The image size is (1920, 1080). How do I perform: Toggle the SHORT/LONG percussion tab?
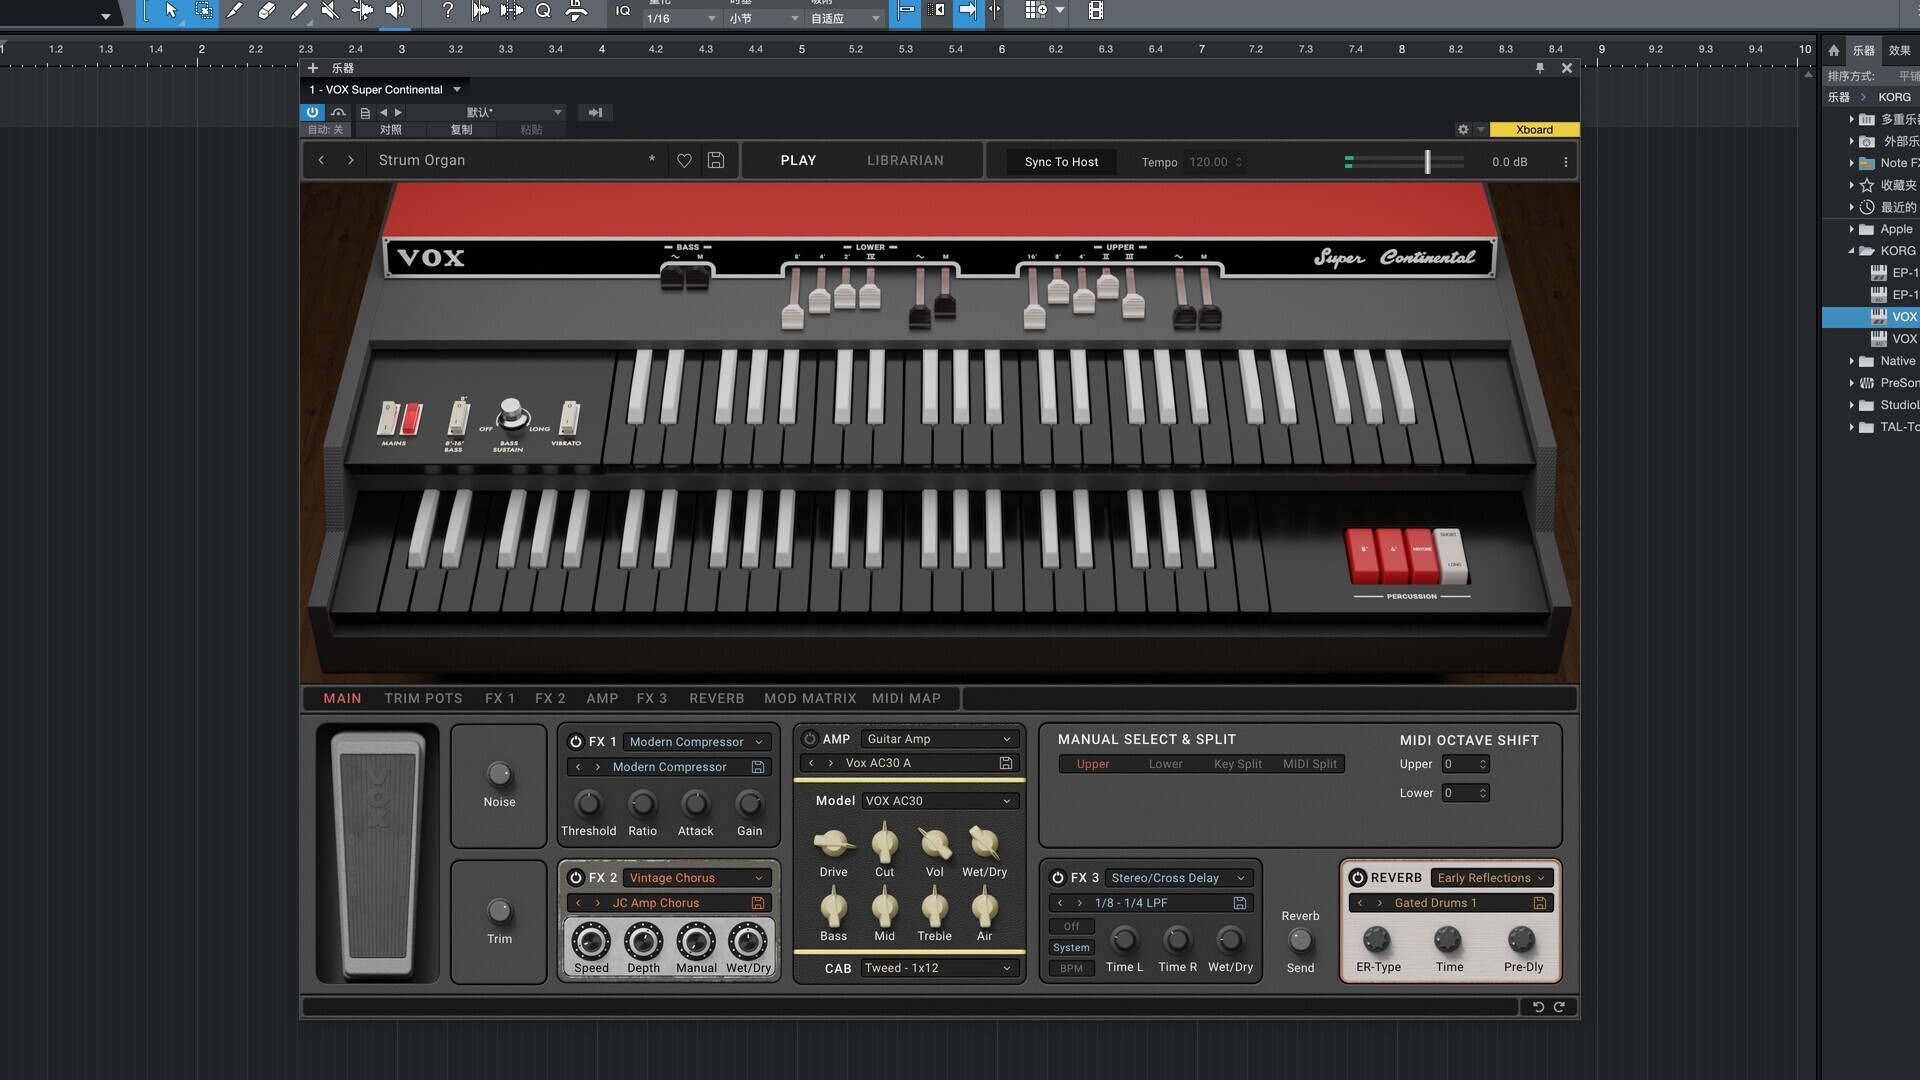pos(1452,556)
